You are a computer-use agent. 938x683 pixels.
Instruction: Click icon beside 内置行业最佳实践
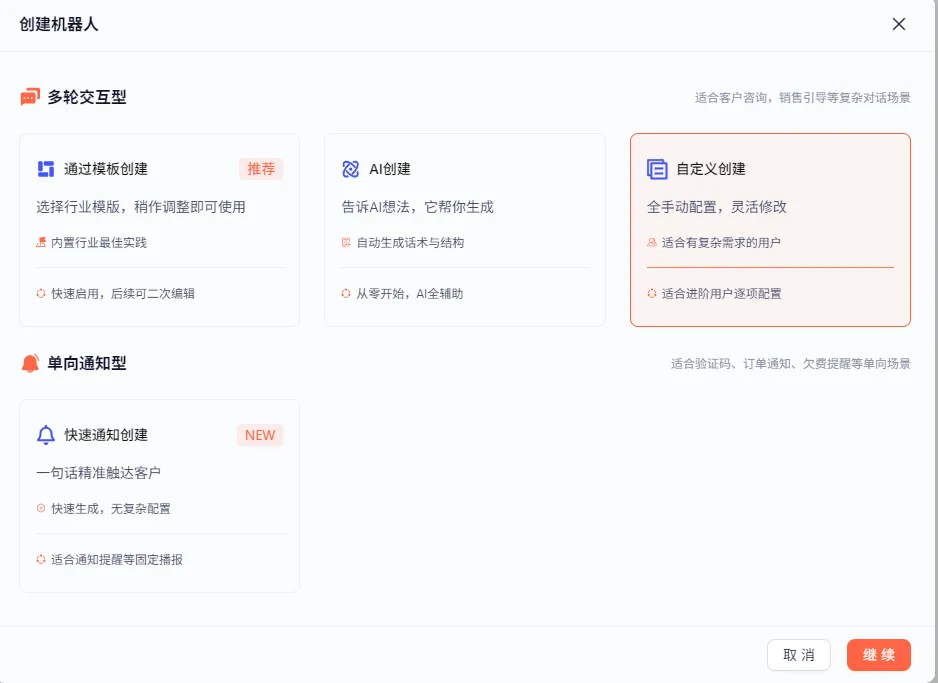point(41,242)
